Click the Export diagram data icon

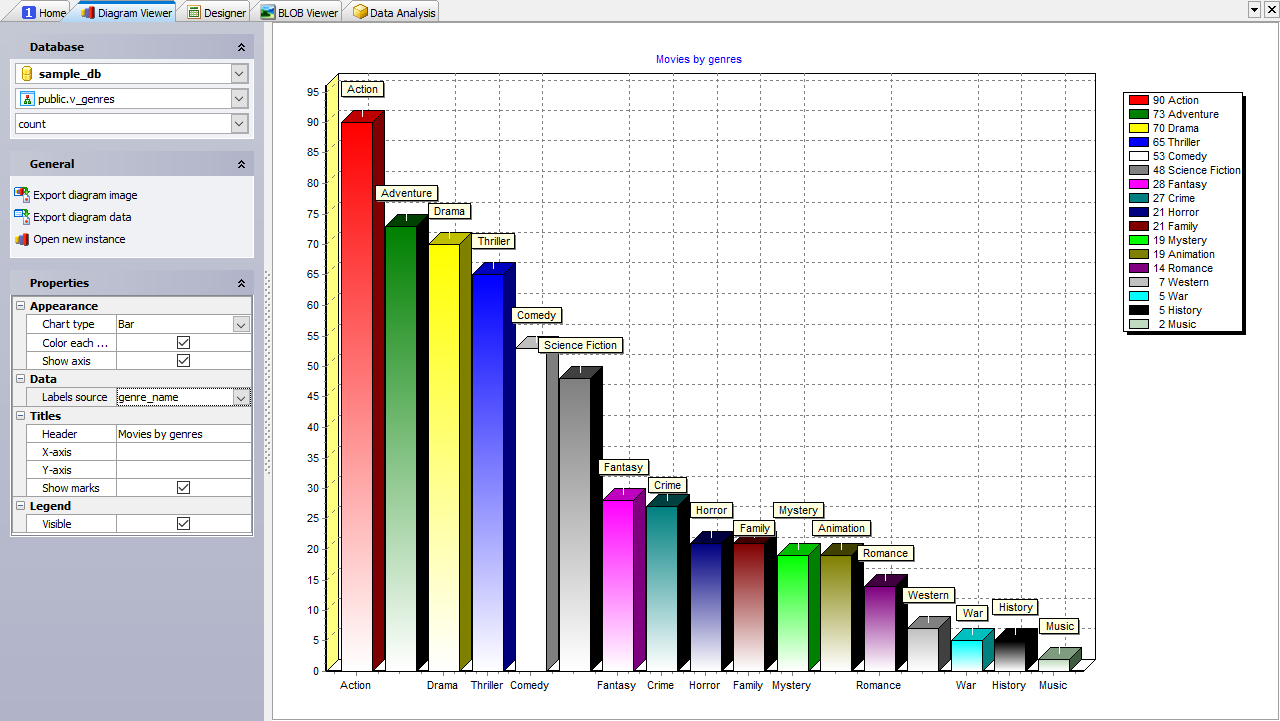22,217
